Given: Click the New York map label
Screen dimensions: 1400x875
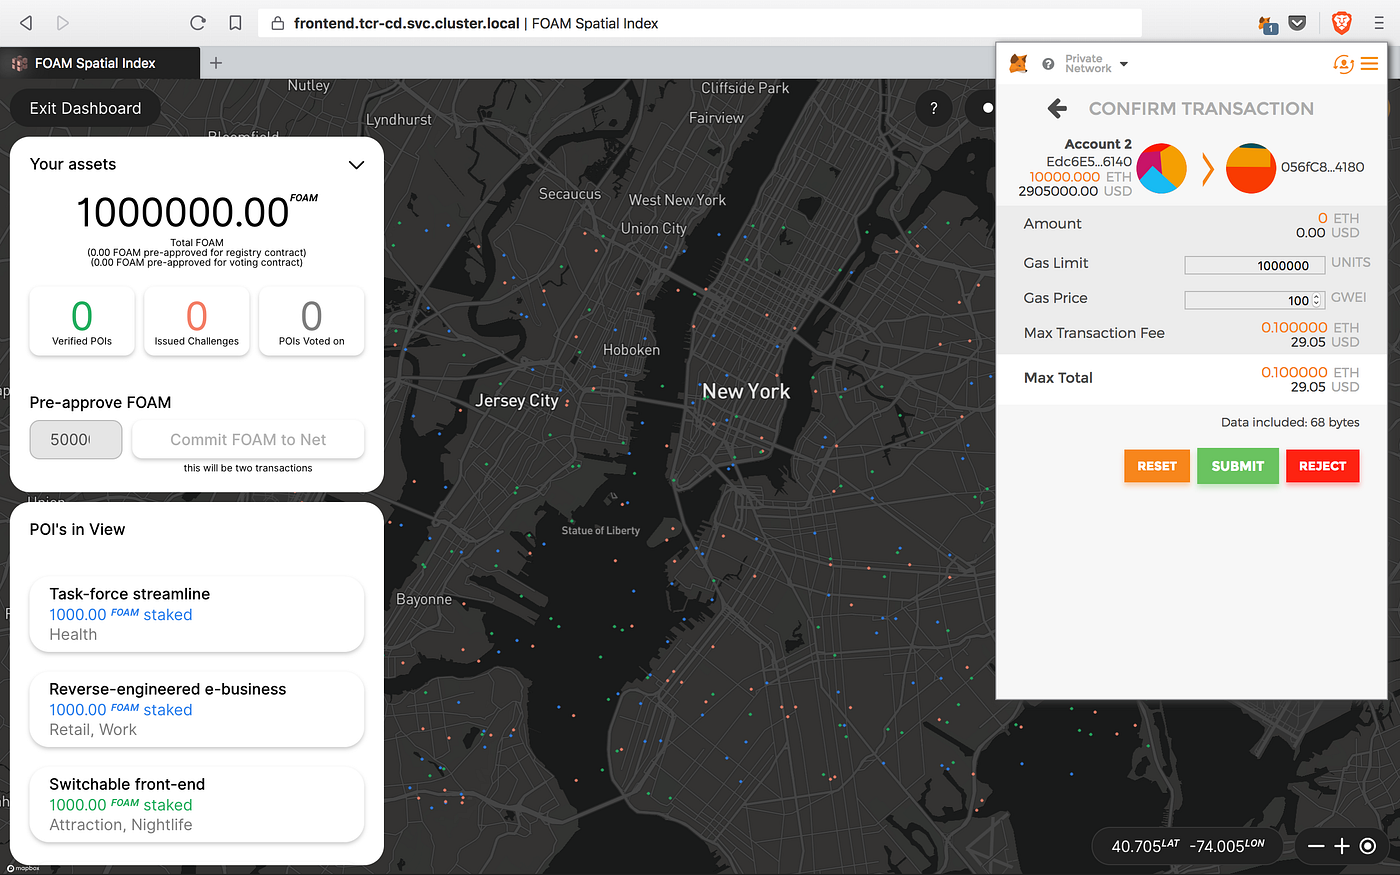Looking at the screenshot, I should tap(746, 391).
